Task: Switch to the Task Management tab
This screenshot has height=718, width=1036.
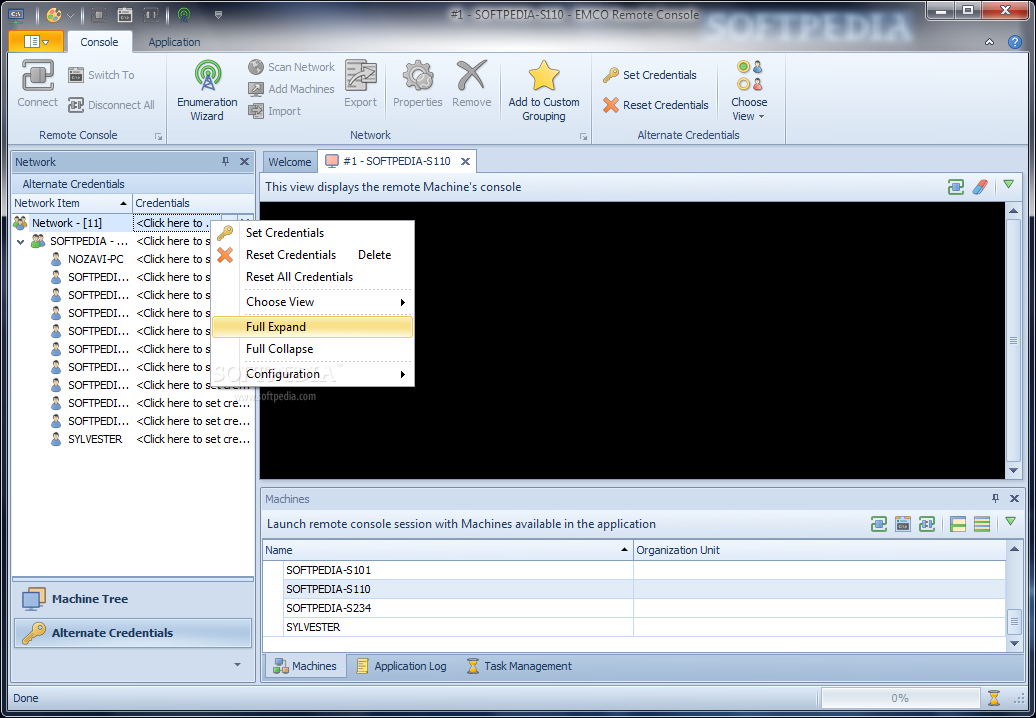Action: (x=519, y=666)
